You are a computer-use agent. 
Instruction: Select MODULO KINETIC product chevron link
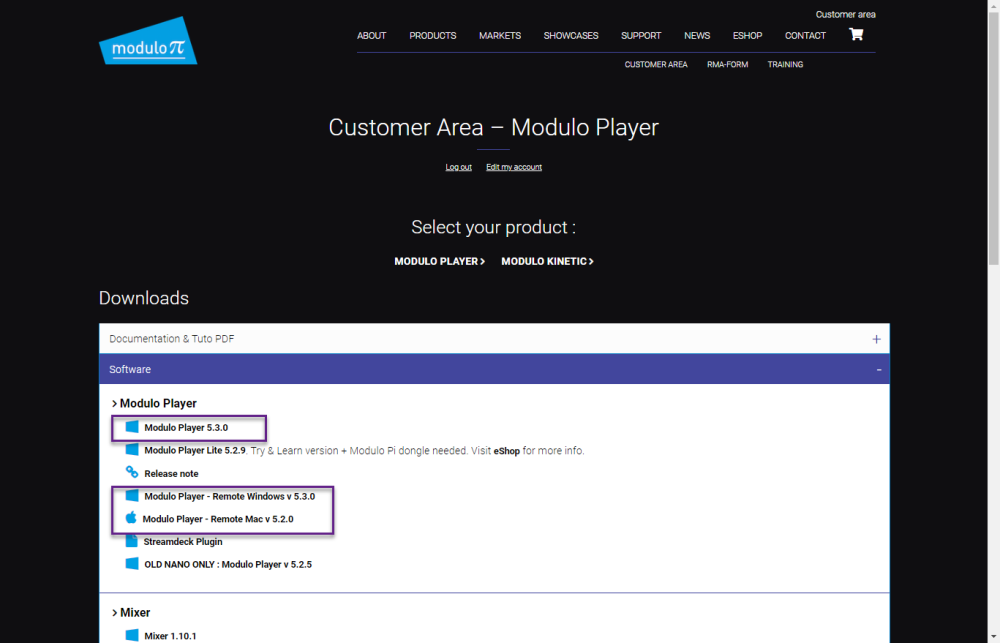(547, 262)
